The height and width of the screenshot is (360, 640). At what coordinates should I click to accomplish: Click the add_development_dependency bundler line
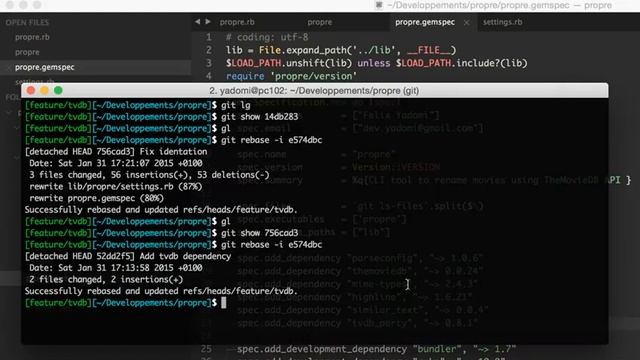click(376, 349)
